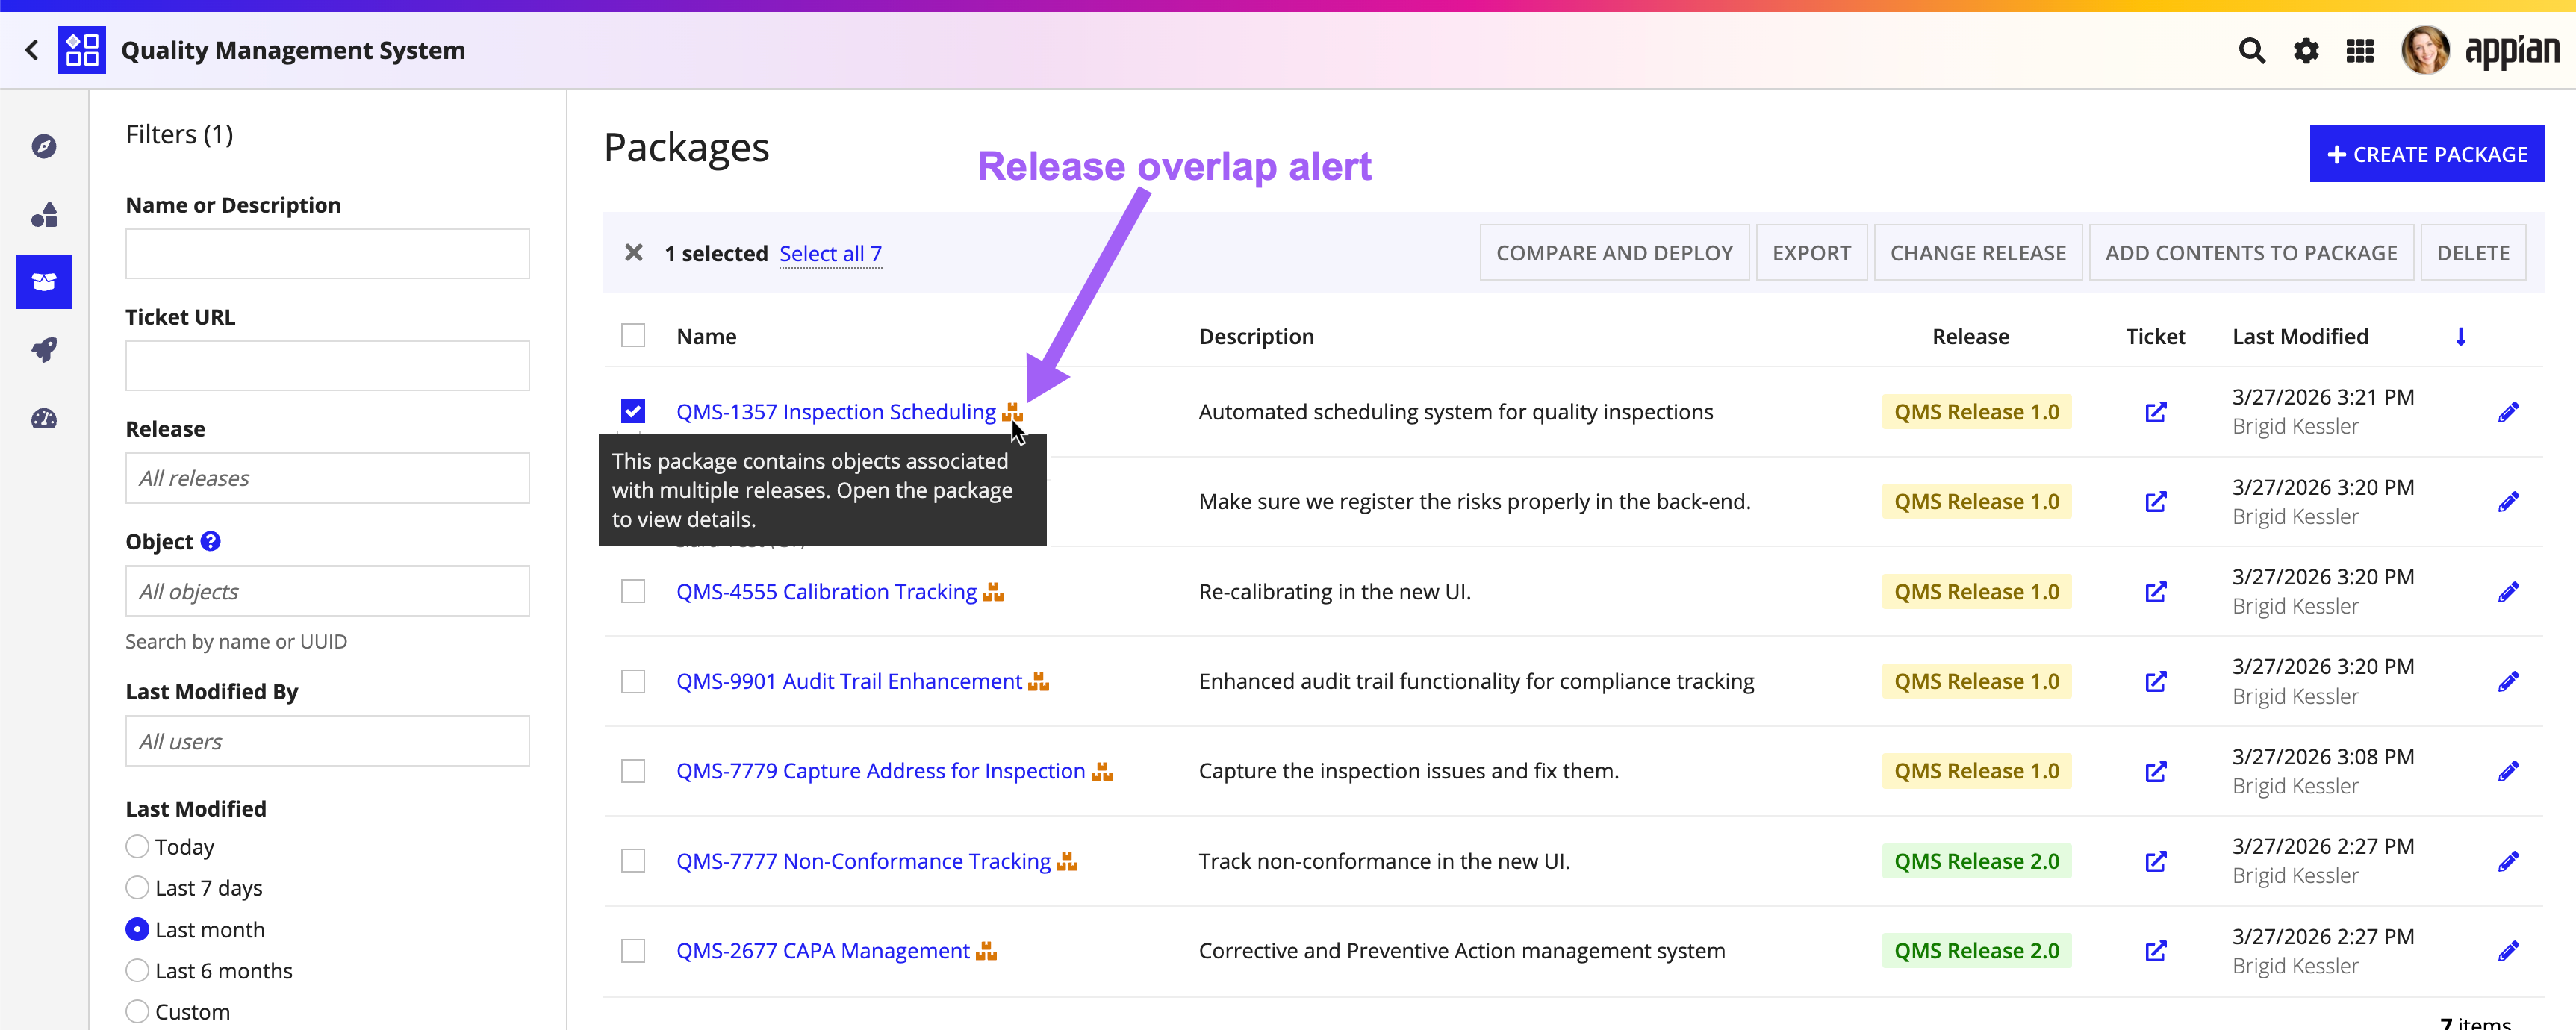Clear selection with the X icon
Image resolution: width=2576 pixels, height=1030 pixels.
634,253
